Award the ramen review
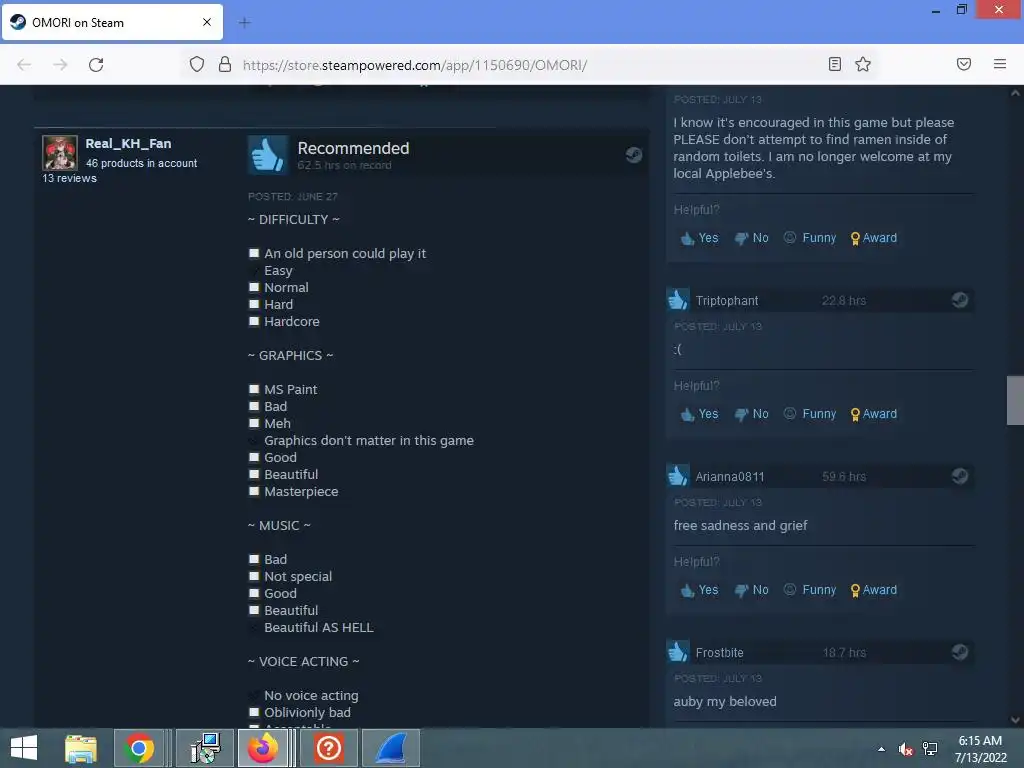The height and width of the screenshot is (768, 1024). tap(874, 238)
